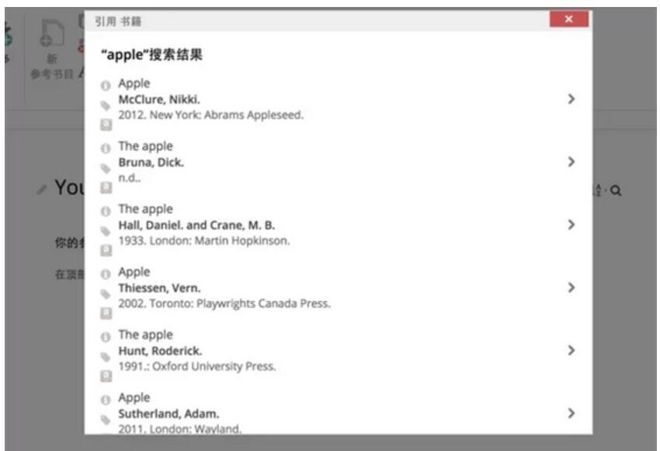Click info icon beside Thiessen, Vern's Apple
Screen dimensions: 660x451
point(106,275)
